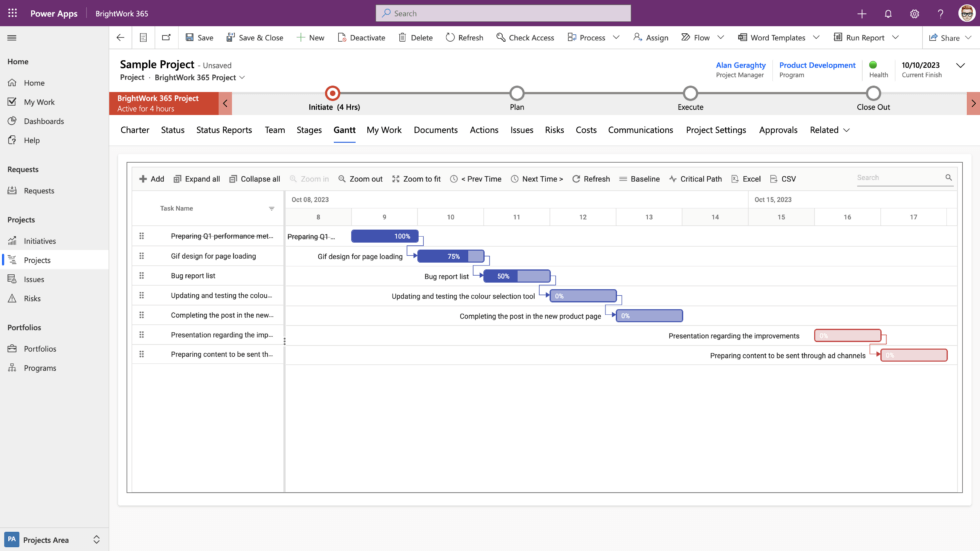Open the app launcher waffle icon

pos(12,13)
